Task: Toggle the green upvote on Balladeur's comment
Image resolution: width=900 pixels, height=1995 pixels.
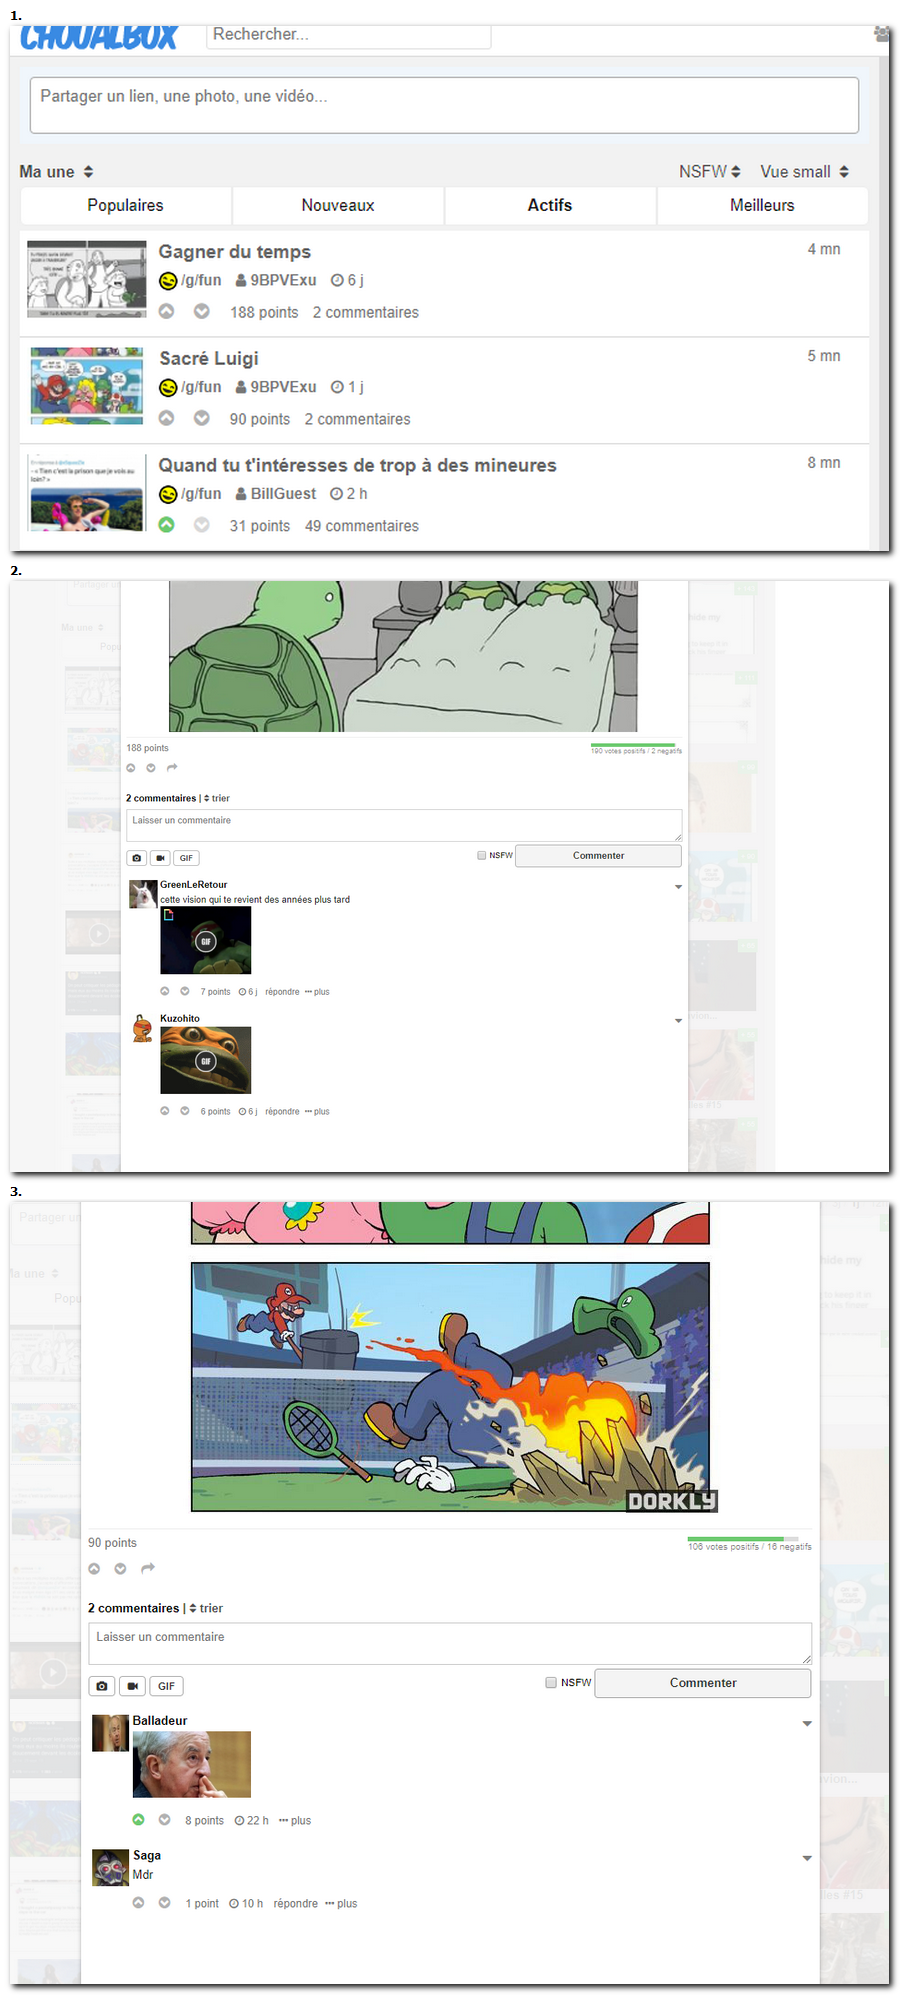Action: [139, 1820]
